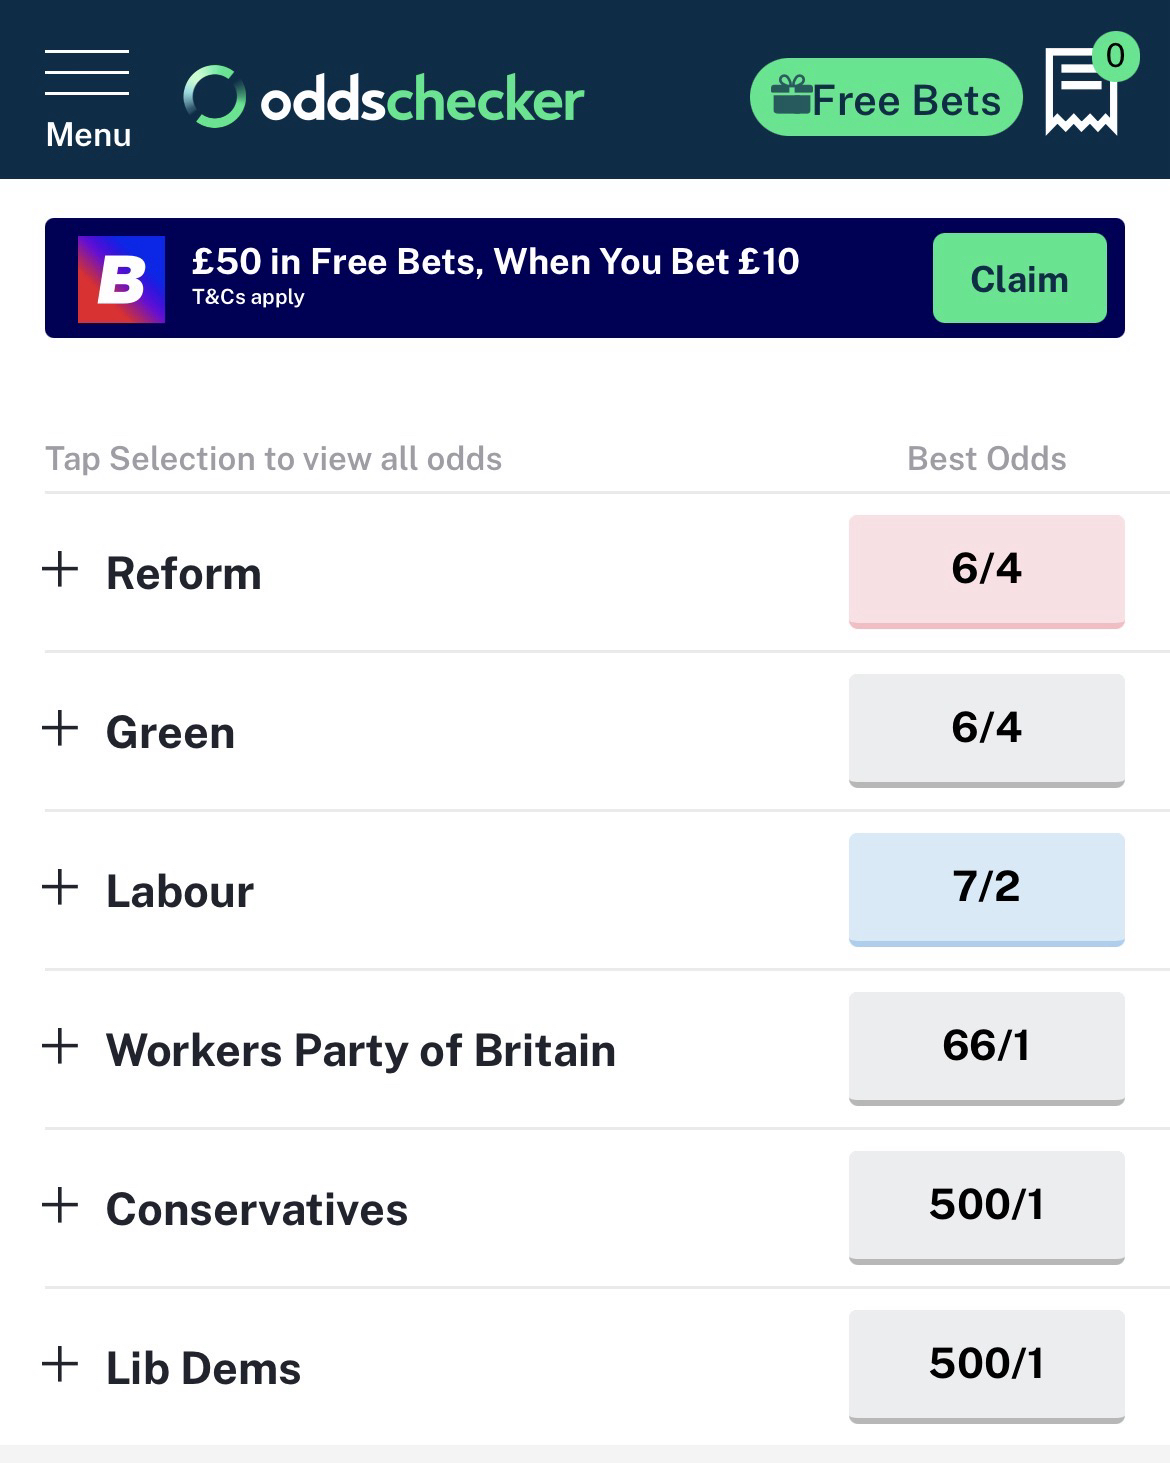Image resolution: width=1170 pixels, height=1463 pixels.
Task: Click the Labour selection name
Action: (180, 891)
